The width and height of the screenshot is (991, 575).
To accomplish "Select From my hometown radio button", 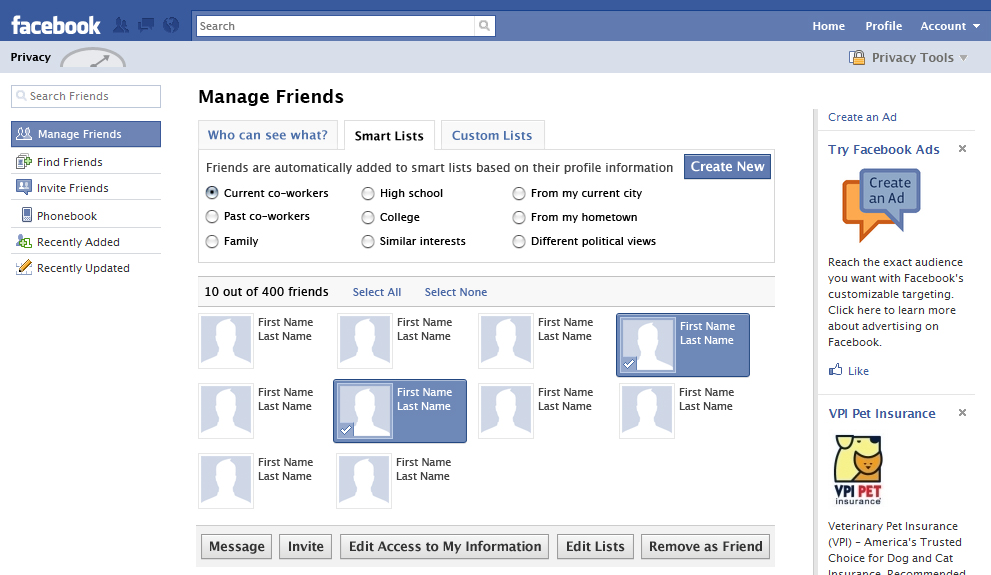I will 519,217.
